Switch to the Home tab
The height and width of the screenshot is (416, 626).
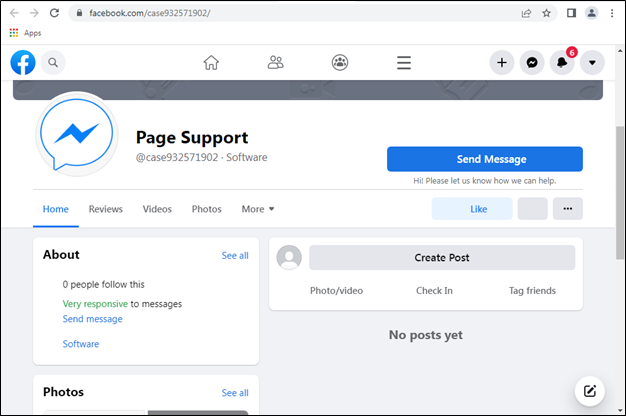click(55, 209)
